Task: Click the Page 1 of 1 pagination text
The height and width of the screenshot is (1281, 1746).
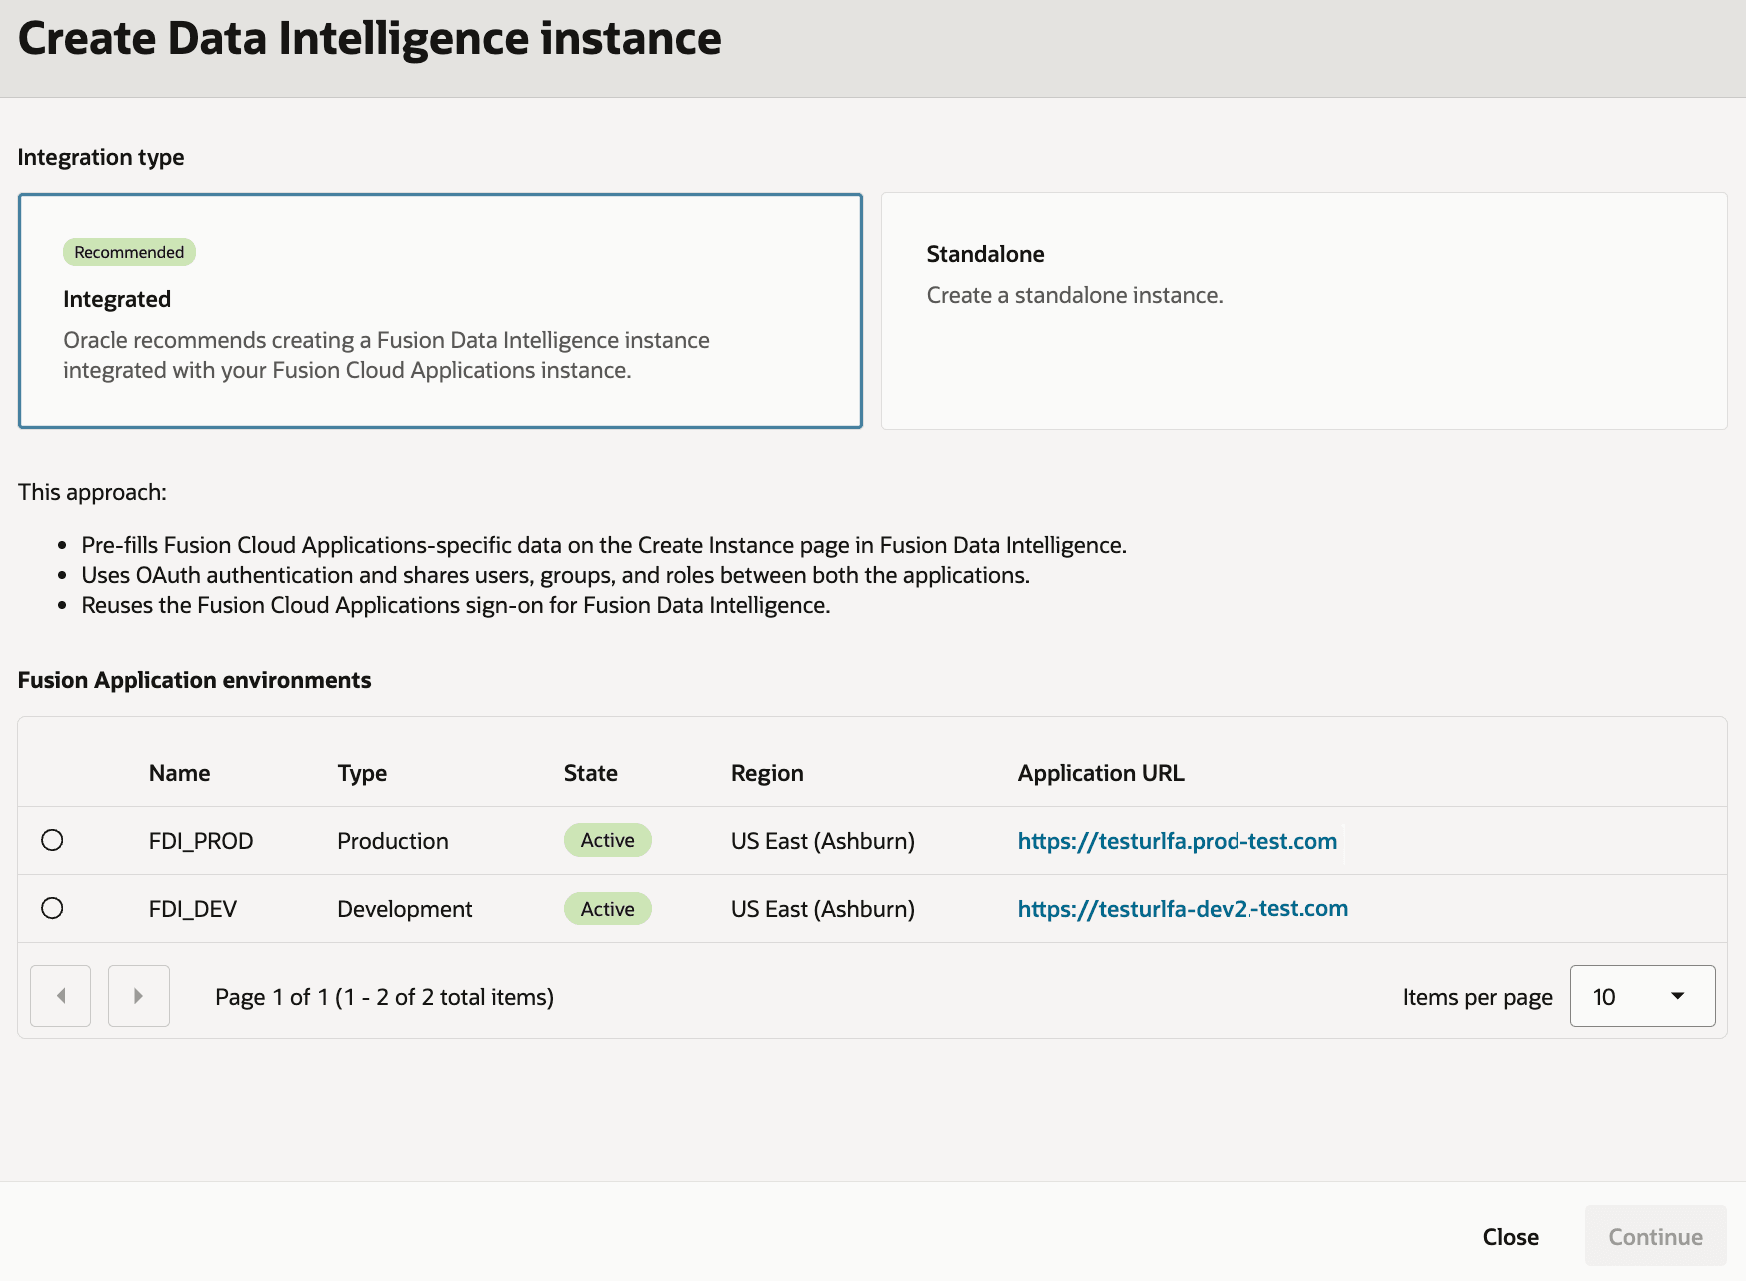Action: point(384,997)
